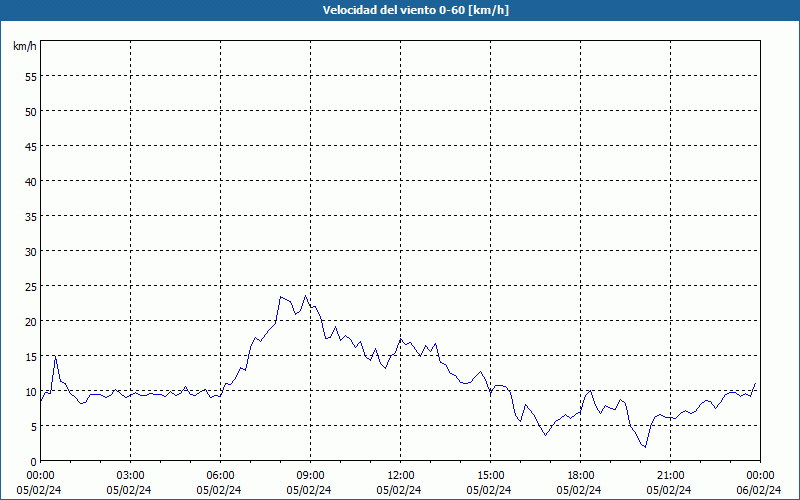Click the x-axis time label '06:00'
800x500 pixels.
click(x=220, y=476)
